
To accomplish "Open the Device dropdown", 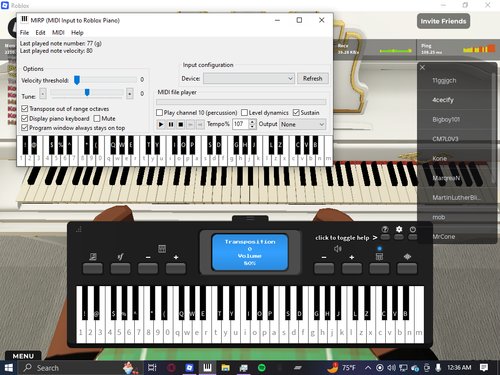I will tap(249, 79).
